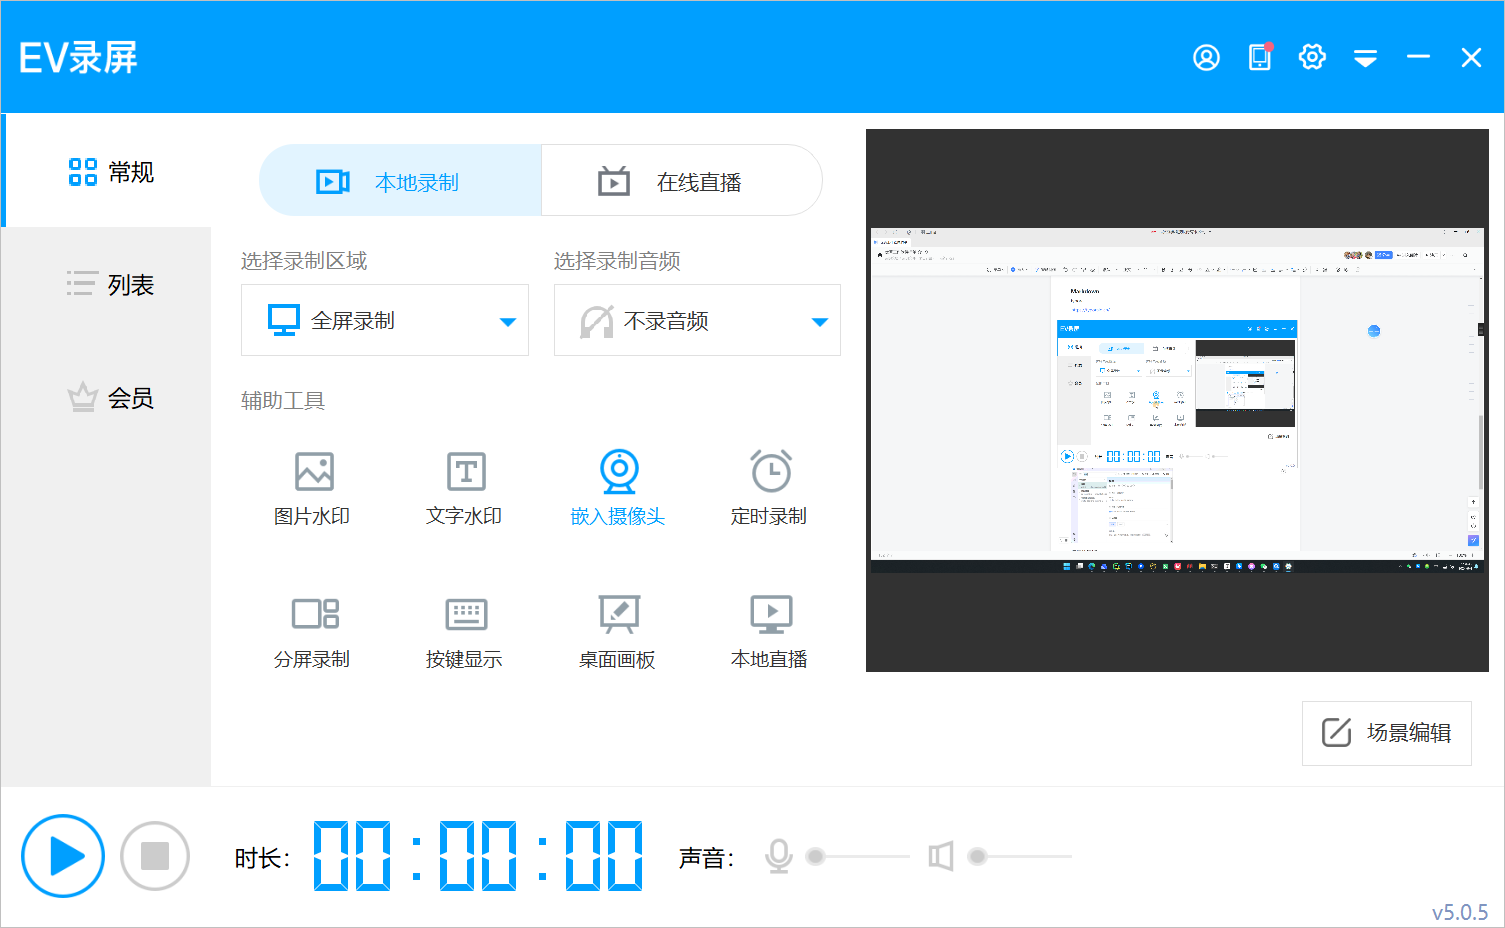Open the user account profile icon
Viewport: 1505px width, 928px height.
(1206, 58)
